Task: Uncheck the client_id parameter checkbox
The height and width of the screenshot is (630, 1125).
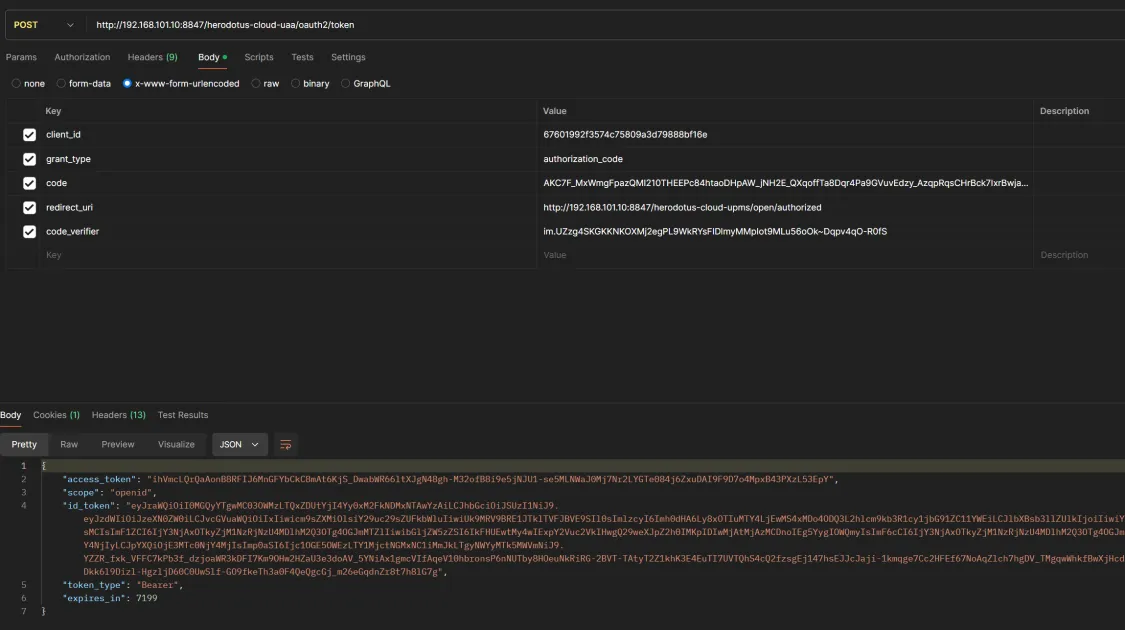Action: [x=29, y=135]
